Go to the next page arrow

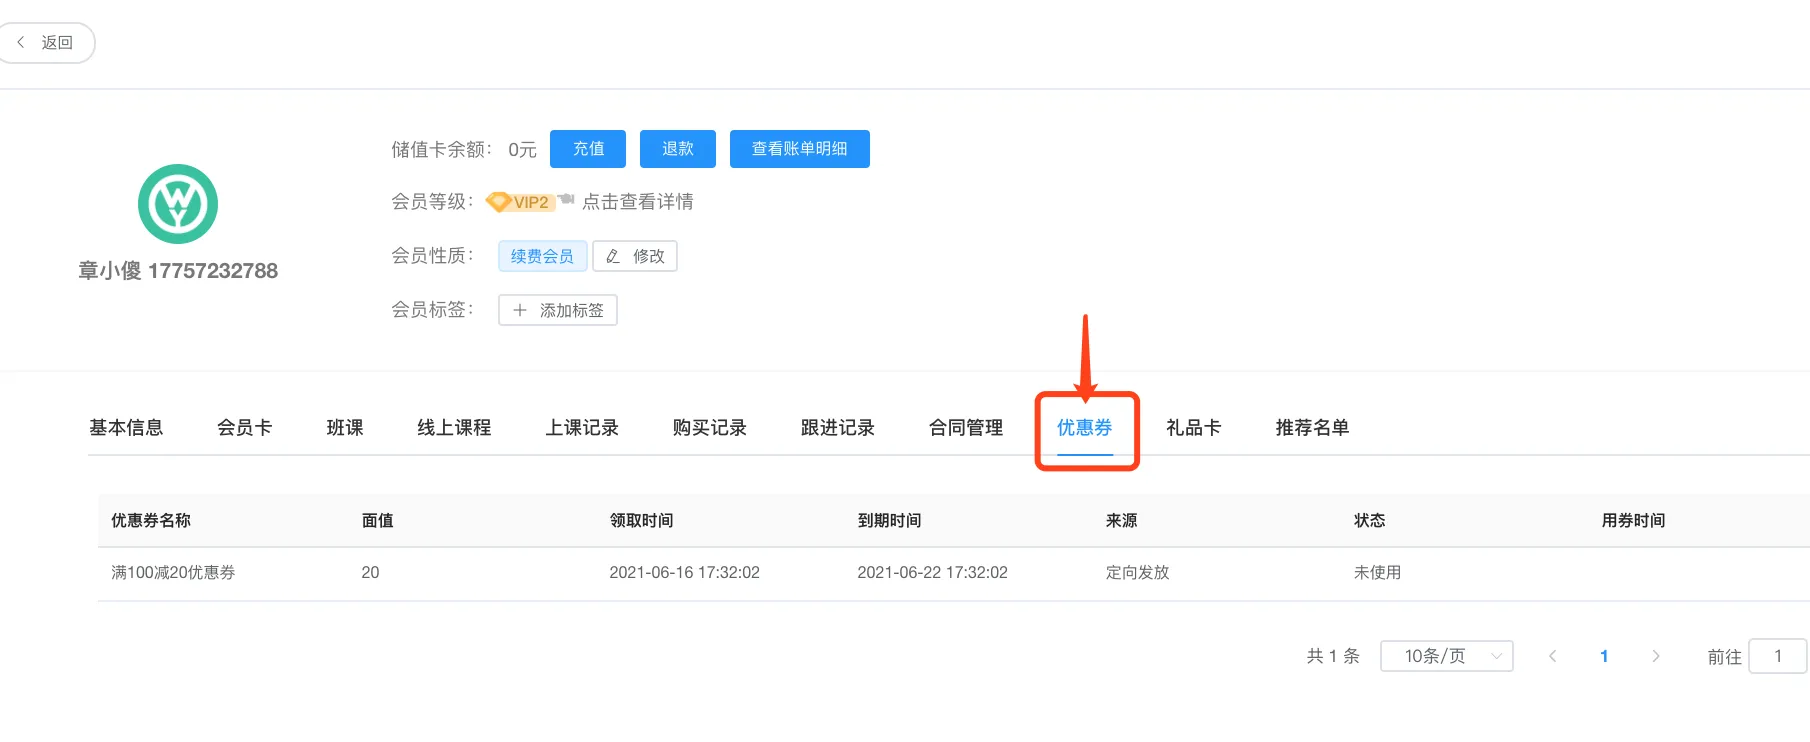[1655, 656]
